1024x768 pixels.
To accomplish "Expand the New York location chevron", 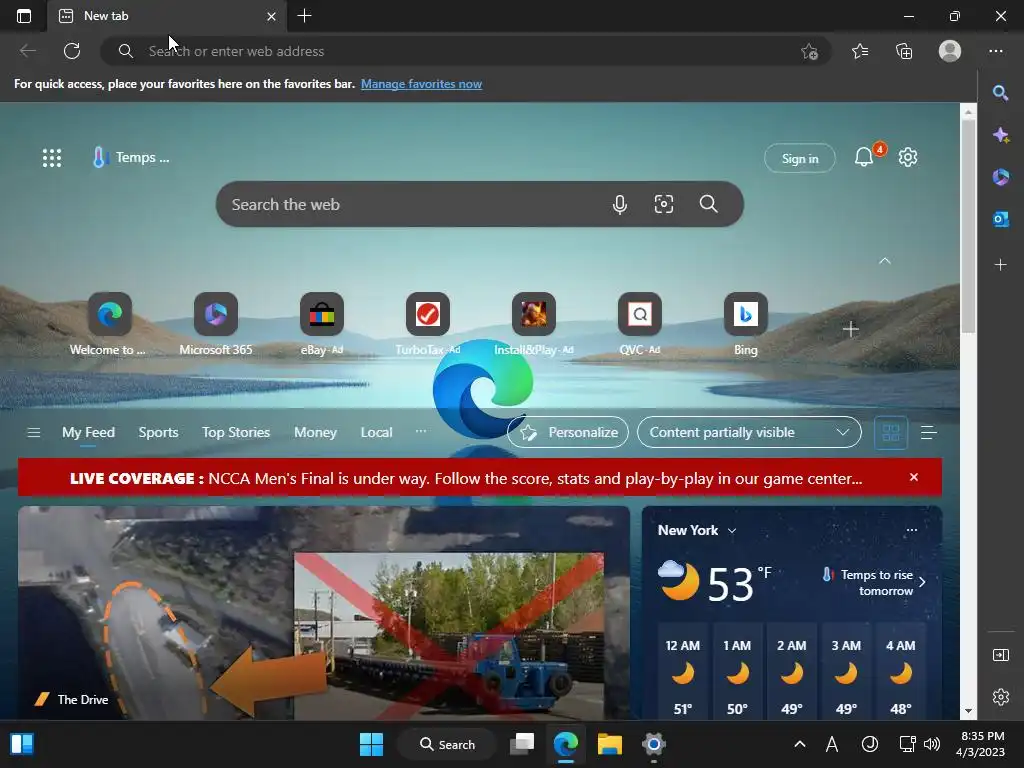I will (x=732, y=531).
